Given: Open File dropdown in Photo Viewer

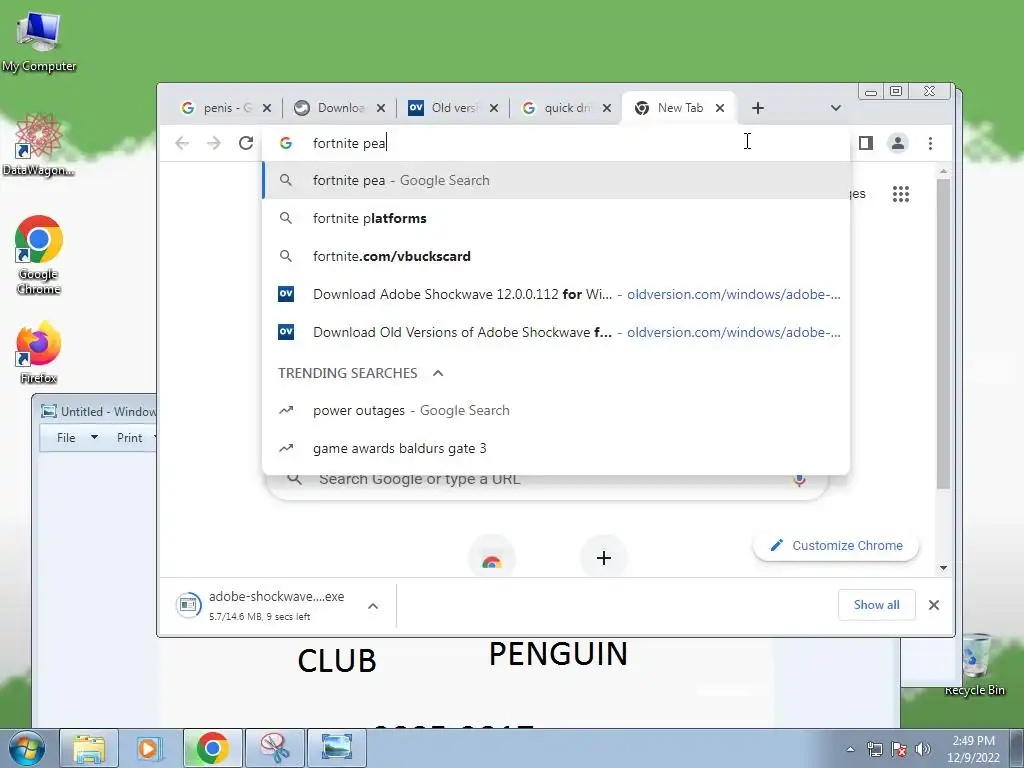Looking at the screenshot, I should (x=76, y=438).
